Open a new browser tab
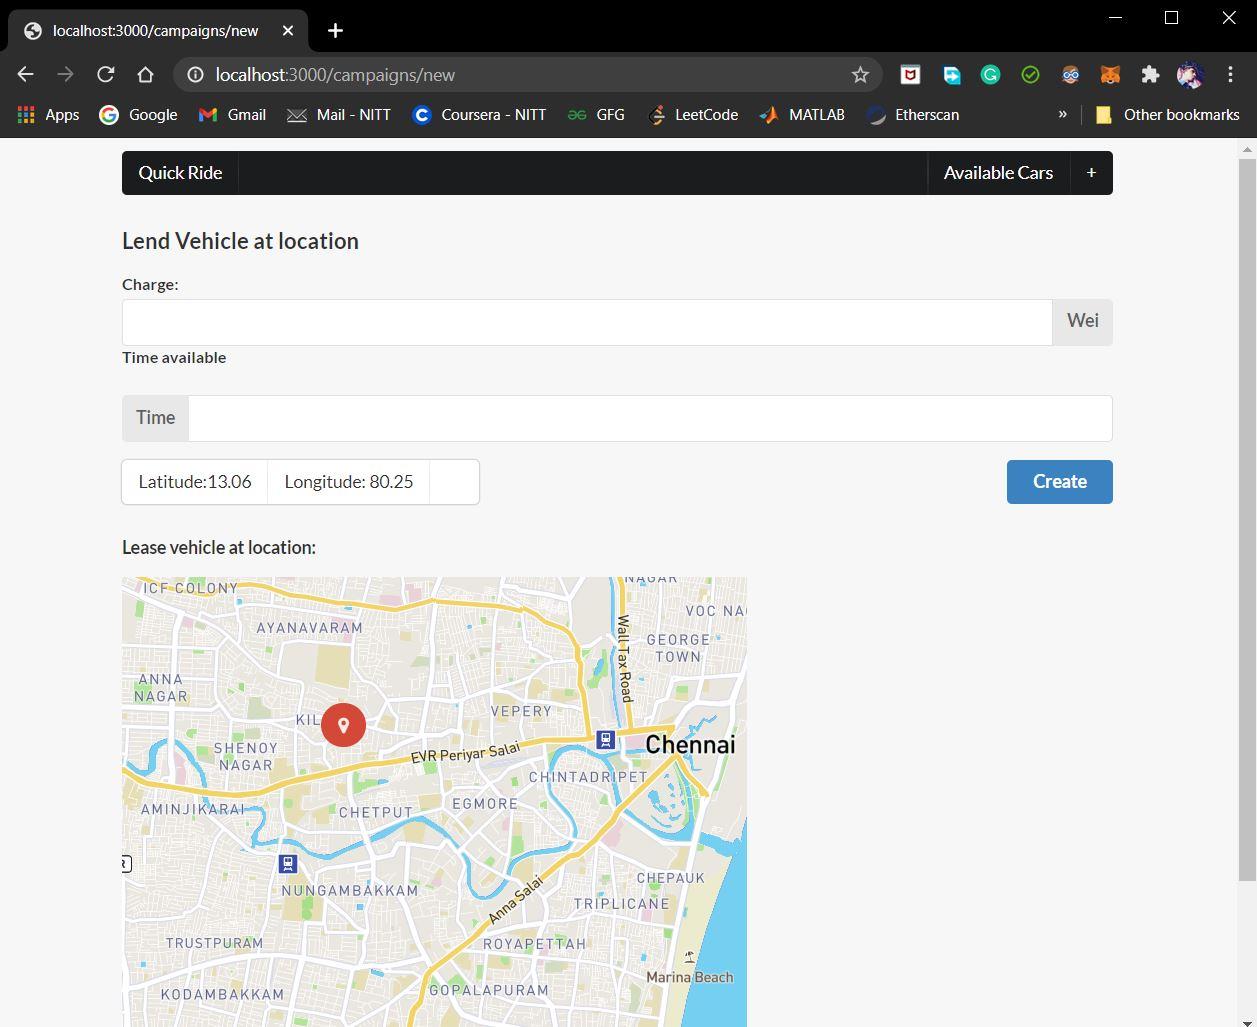The width and height of the screenshot is (1257, 1027). click(x=335, y=31)
